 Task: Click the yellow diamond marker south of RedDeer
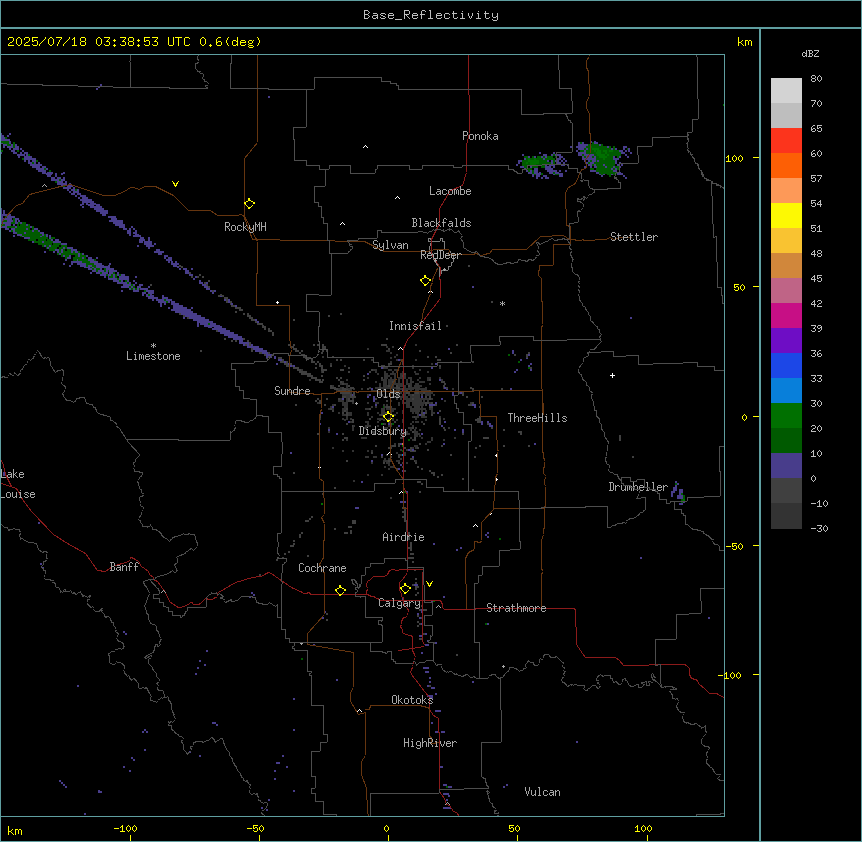pyautogui.click(x=426, y=281)
